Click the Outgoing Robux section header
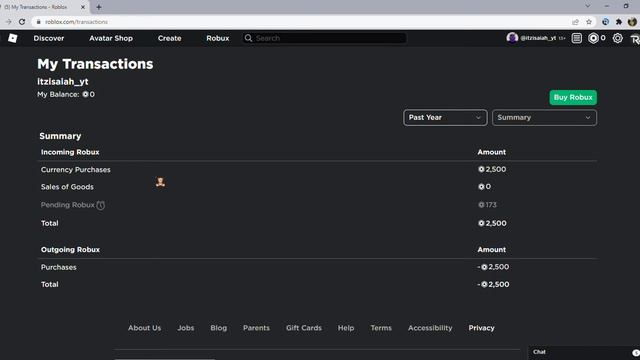 click(70, 249)
